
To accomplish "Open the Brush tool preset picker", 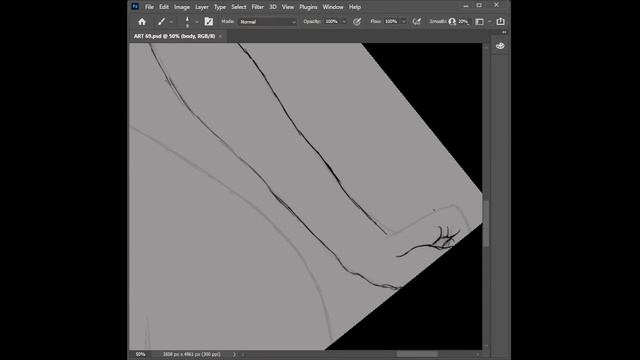I will click(162, 22).
